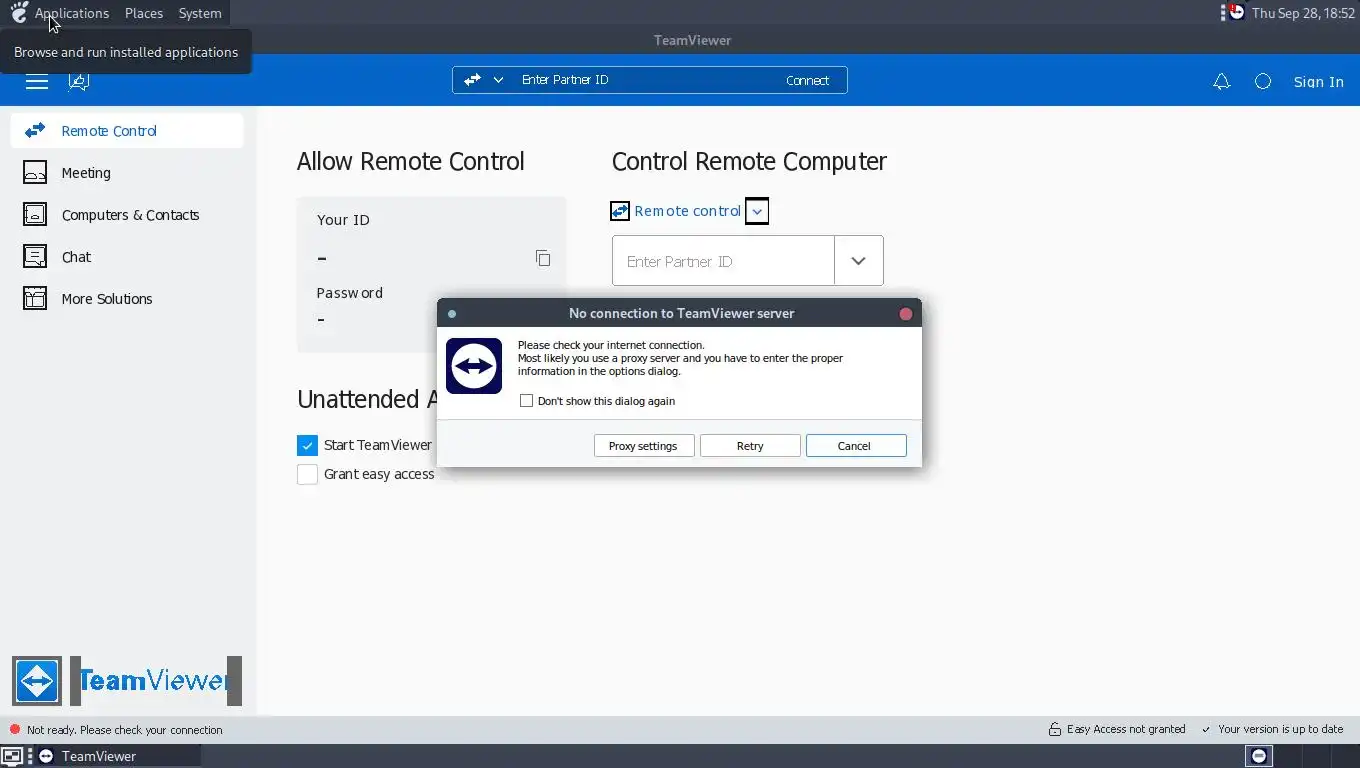Open the hamburger menu in TeamViewer header
Screen dimensions: 1360x768
(x=37, y=82)
